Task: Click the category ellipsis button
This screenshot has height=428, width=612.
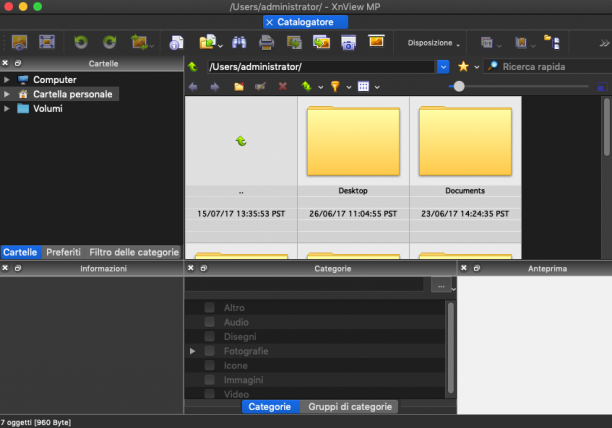Action: 441,286
